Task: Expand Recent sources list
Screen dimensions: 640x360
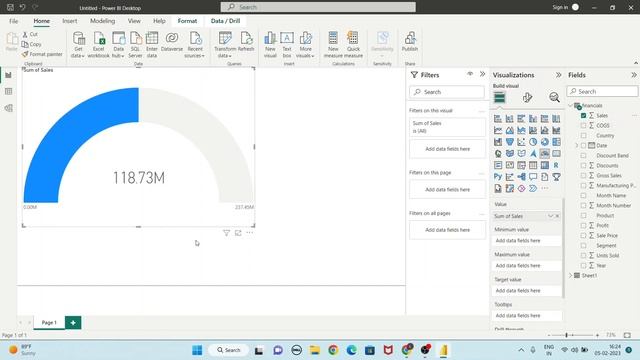Action: [195, 44]
